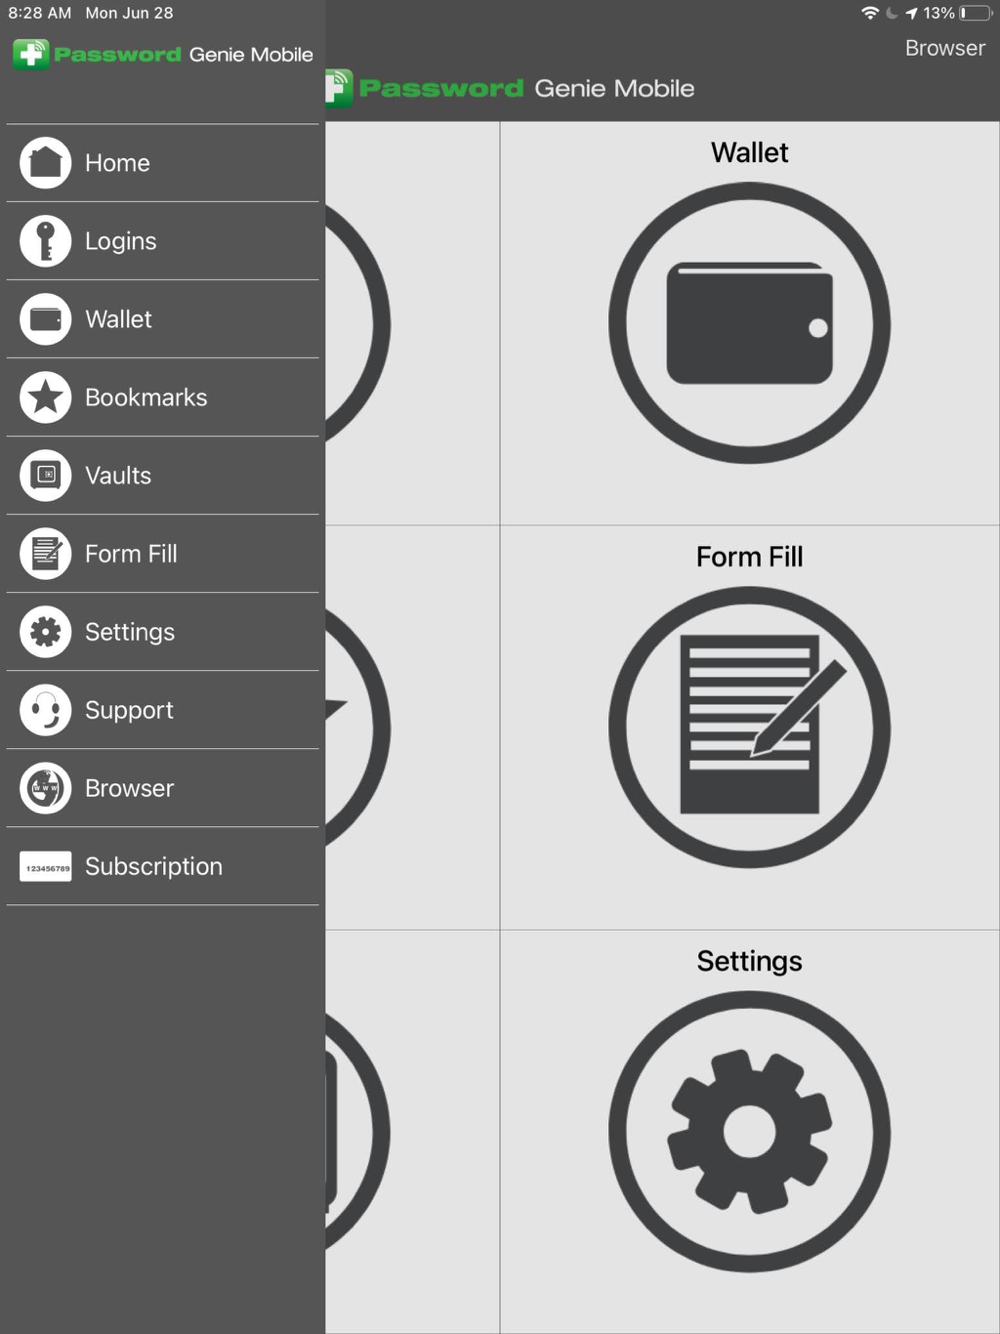
Task: Select the Settings gear icon in the sidebar
Action: tap(45, 631)
